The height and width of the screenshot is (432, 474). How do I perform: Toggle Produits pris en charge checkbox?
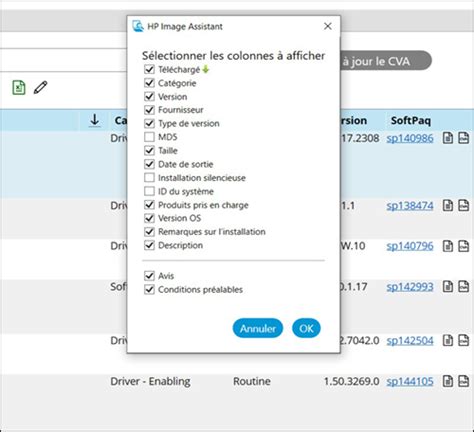click(x=149, y=205)
